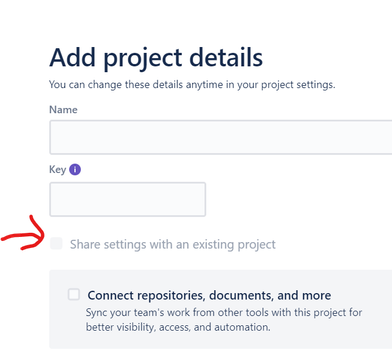Click the 'Key' field label
Screen dimensions: 392x363
(58, 170)
